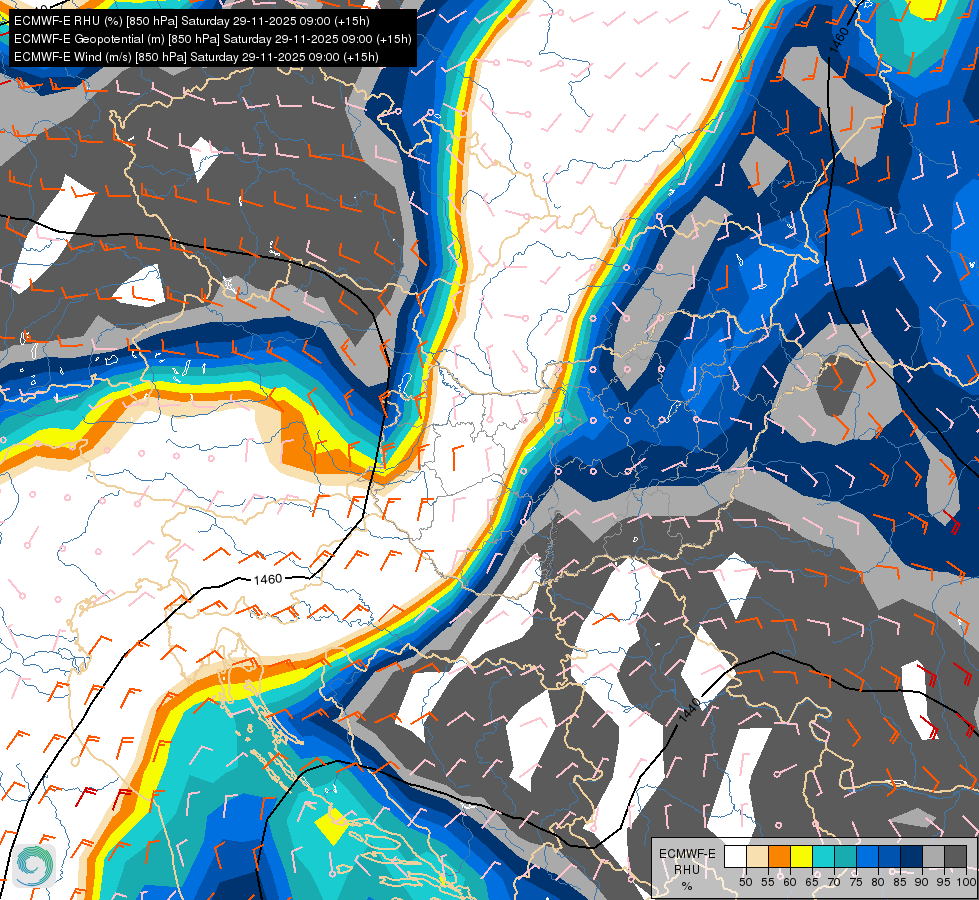
Task: Click the rotated 1460 contour label near the top edge
Action: (x=840, y=39)
